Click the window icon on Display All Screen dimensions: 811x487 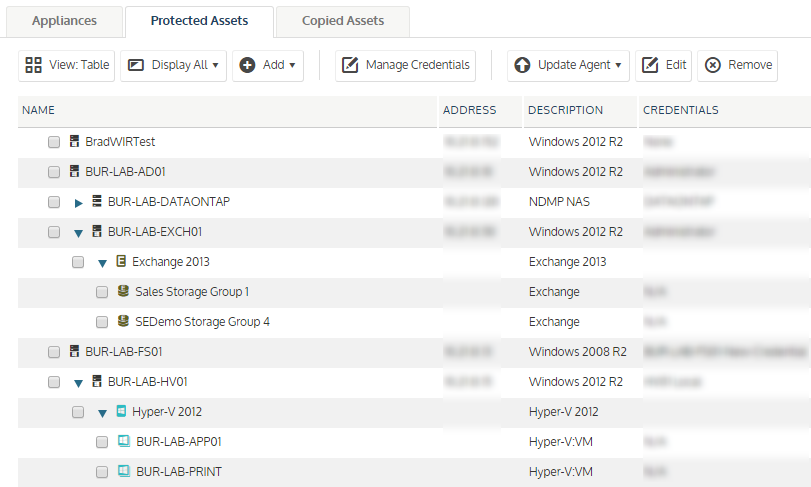(136, 65)
